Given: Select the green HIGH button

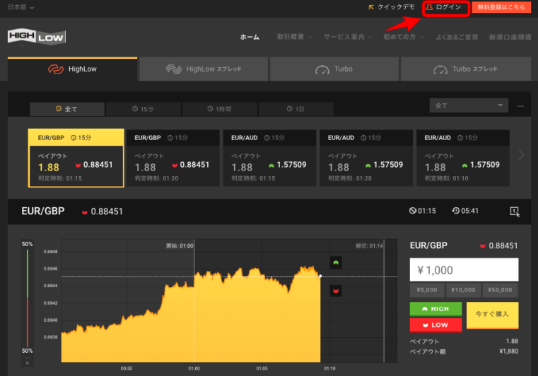Looking at the screenshot, I should (x=435, y=309).
